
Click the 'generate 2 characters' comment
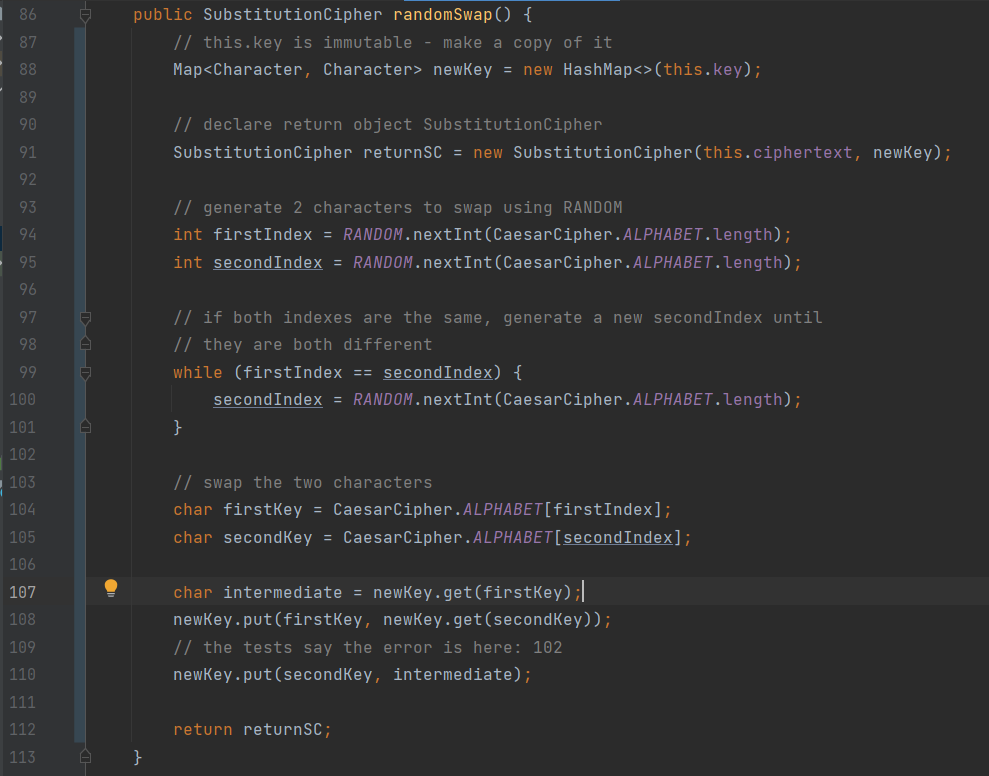tap(397, 208)
